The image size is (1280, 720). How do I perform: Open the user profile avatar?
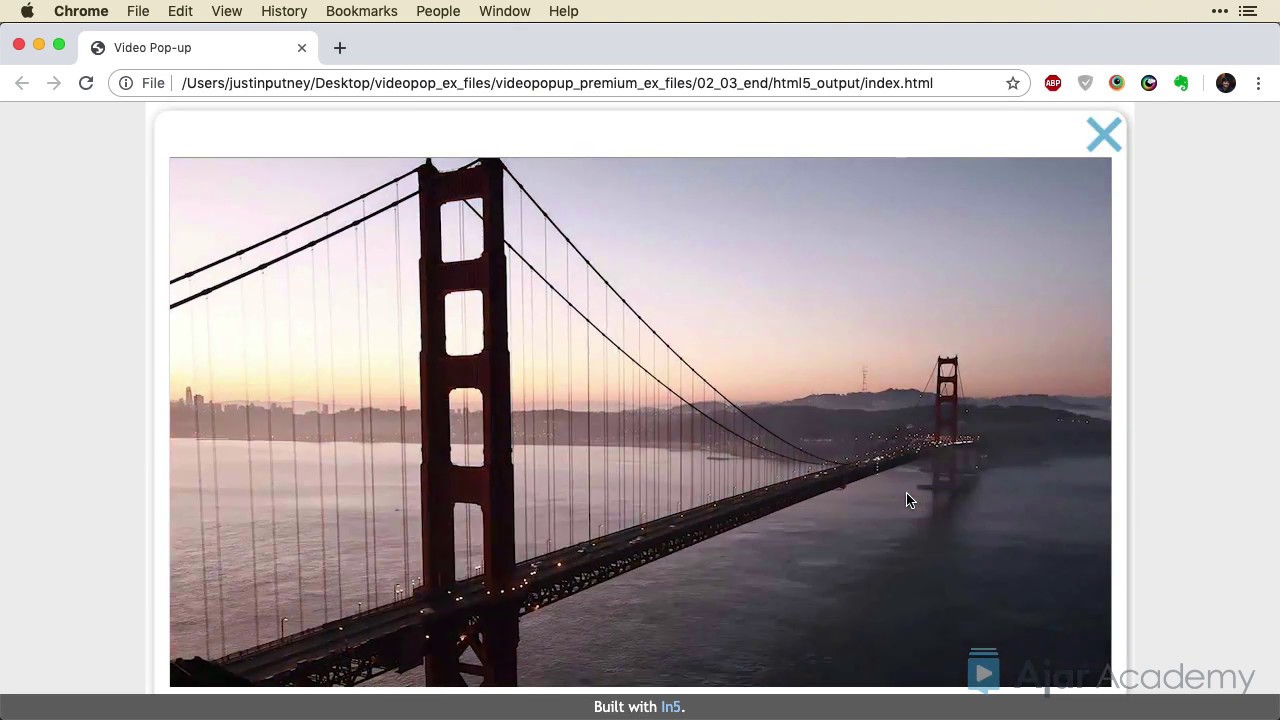(1226, 83)
